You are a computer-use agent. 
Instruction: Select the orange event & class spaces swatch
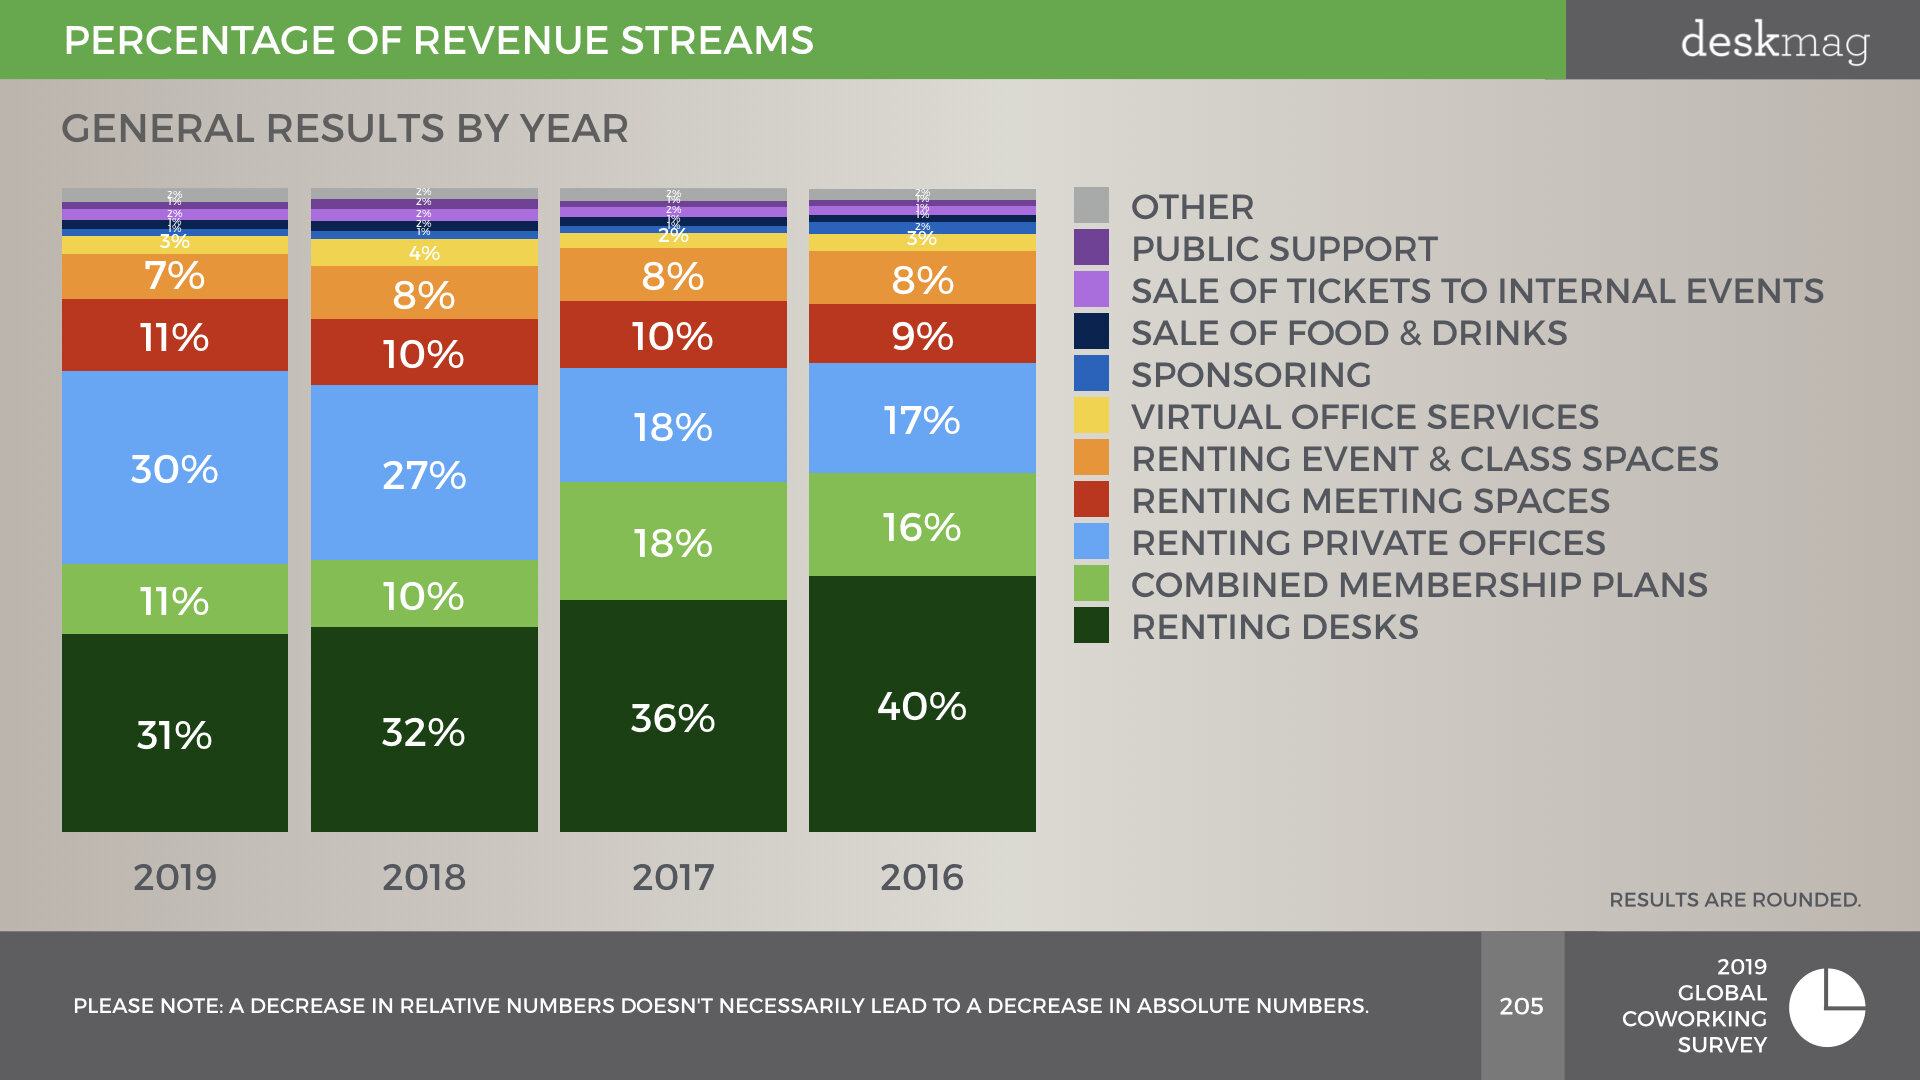[1091, 457]
